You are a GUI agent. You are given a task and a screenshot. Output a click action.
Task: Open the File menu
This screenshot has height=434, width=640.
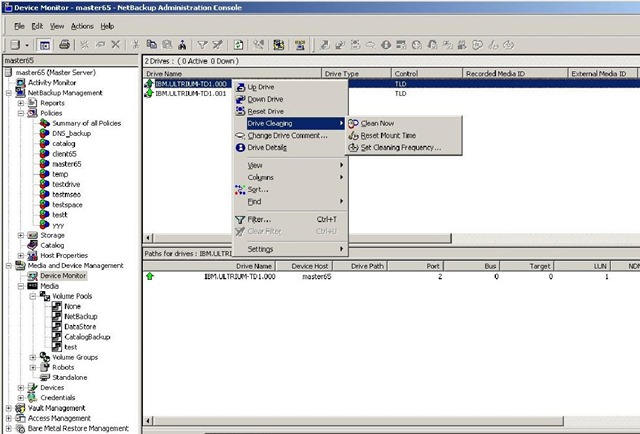(19, 26)
